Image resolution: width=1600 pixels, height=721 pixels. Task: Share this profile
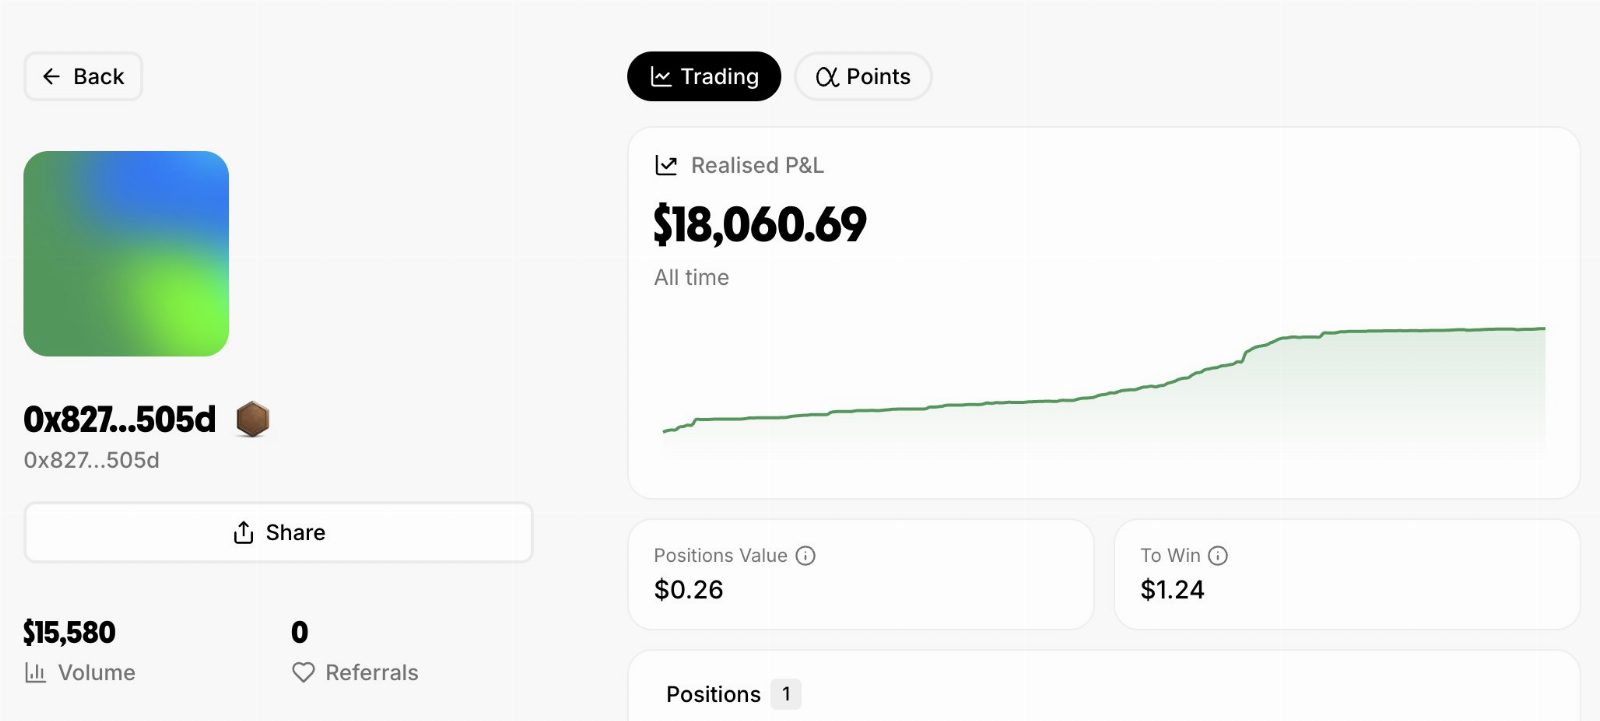(279, 533)
